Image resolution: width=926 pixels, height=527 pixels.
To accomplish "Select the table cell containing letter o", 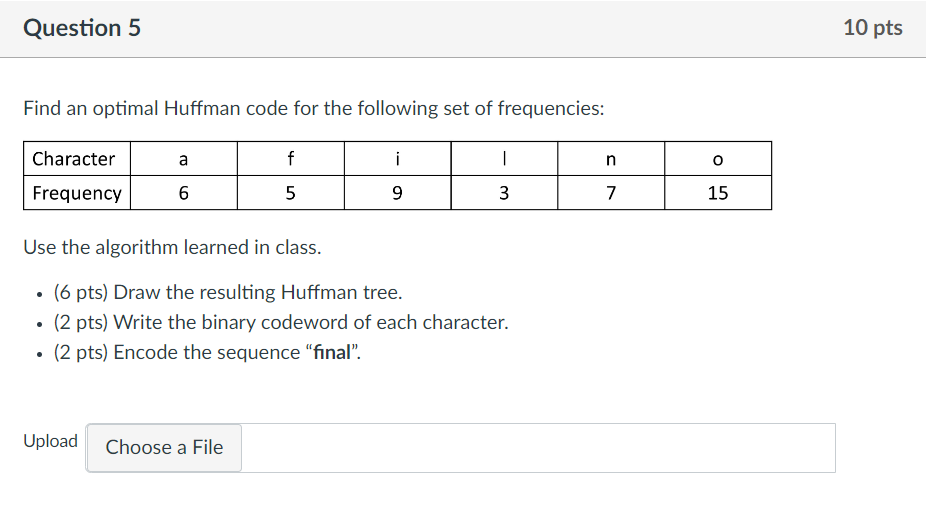I will tap(718, 158).
